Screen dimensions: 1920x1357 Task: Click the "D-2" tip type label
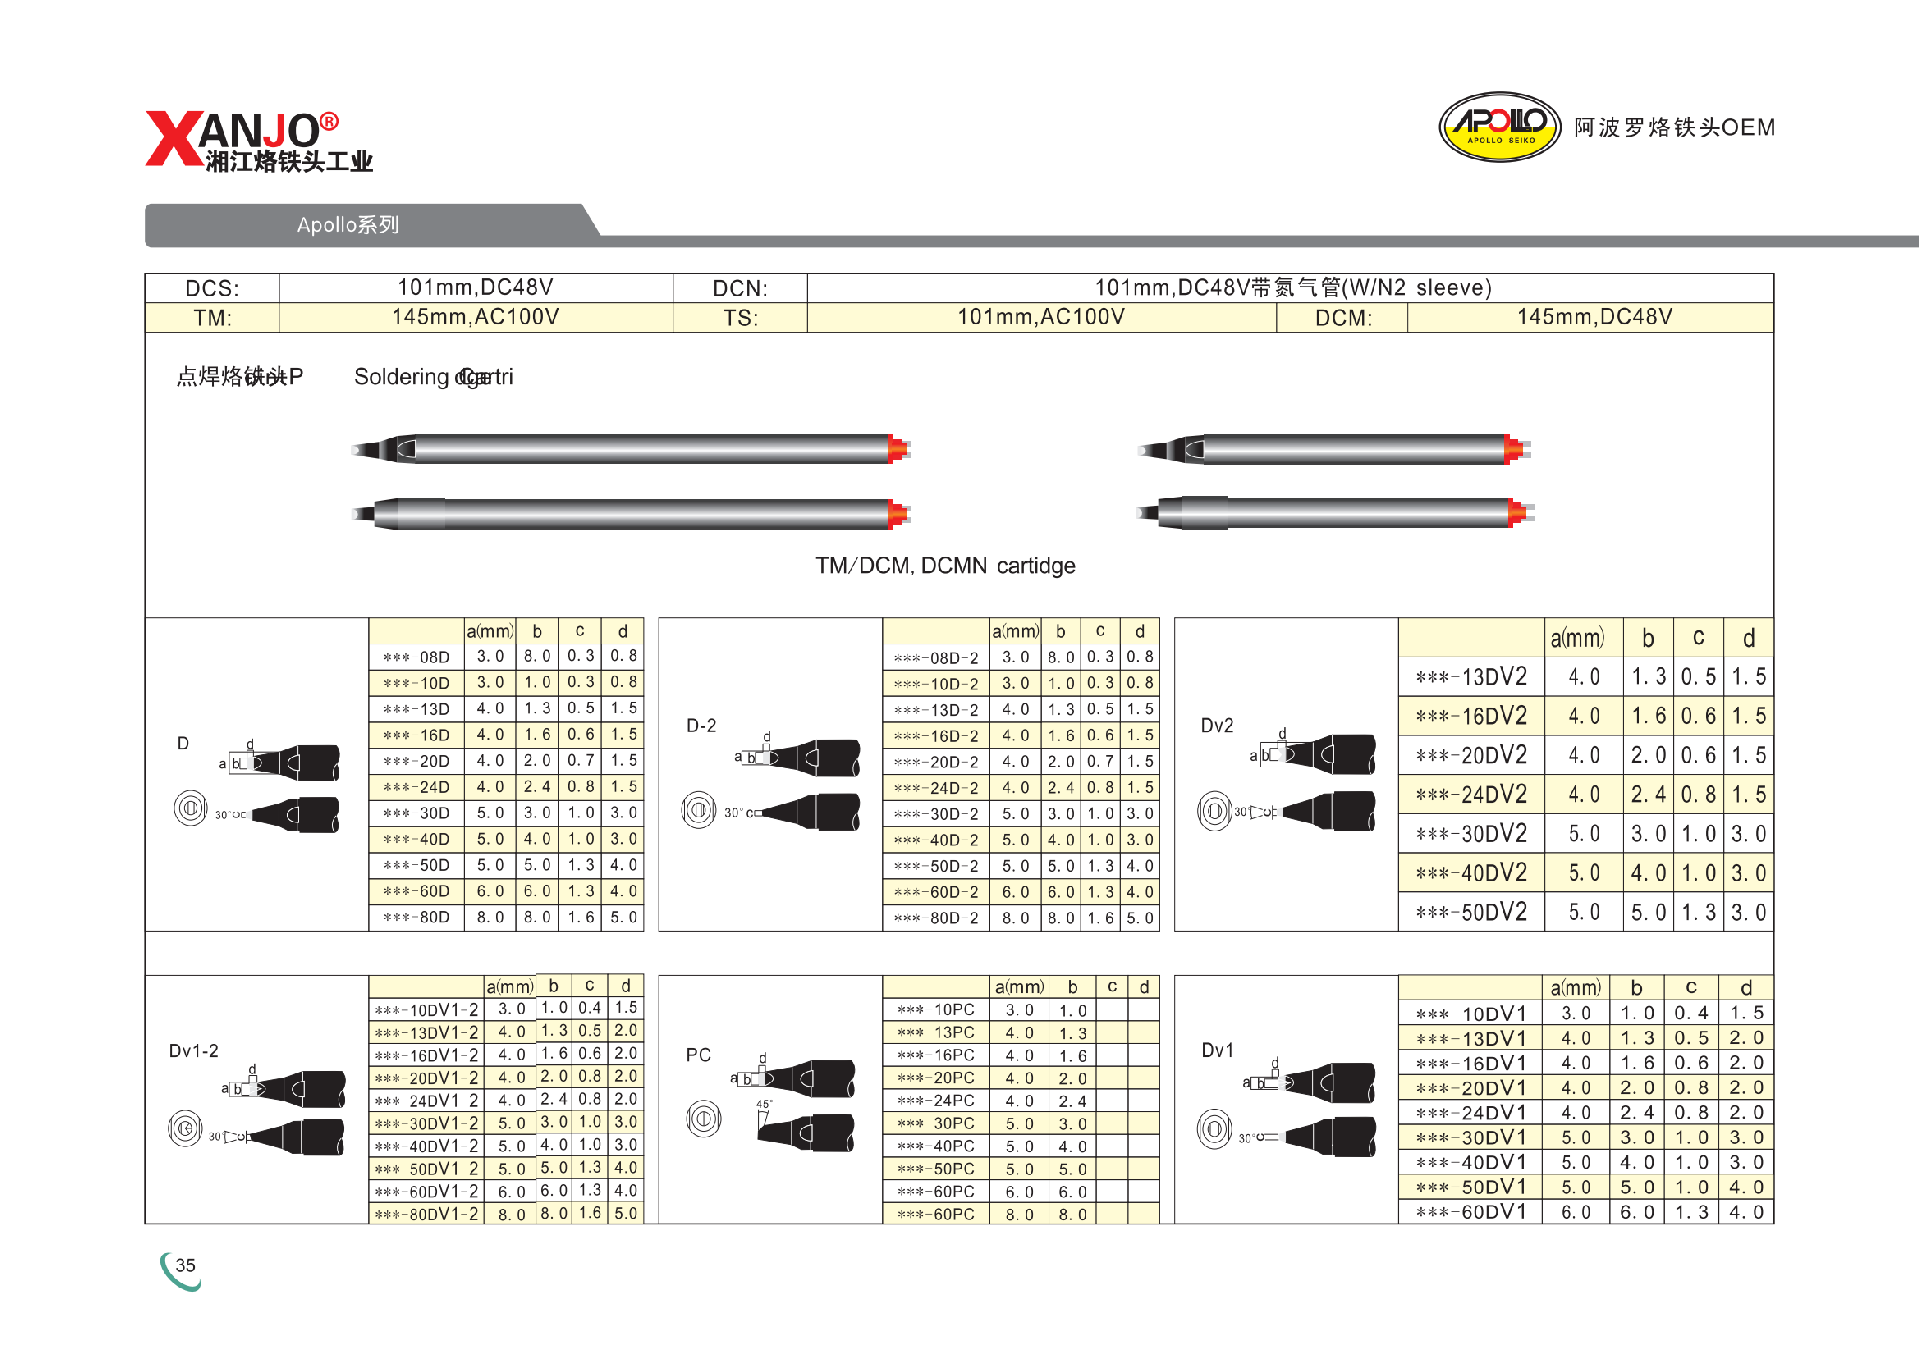click(x=701, y=726)
